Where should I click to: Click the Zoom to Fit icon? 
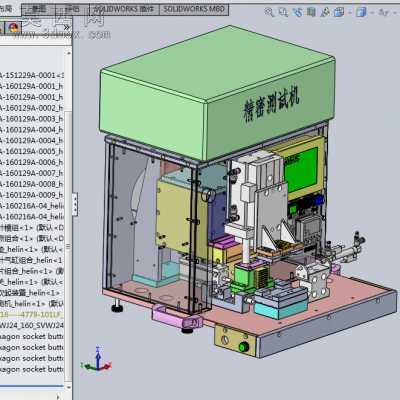(269, 12)
